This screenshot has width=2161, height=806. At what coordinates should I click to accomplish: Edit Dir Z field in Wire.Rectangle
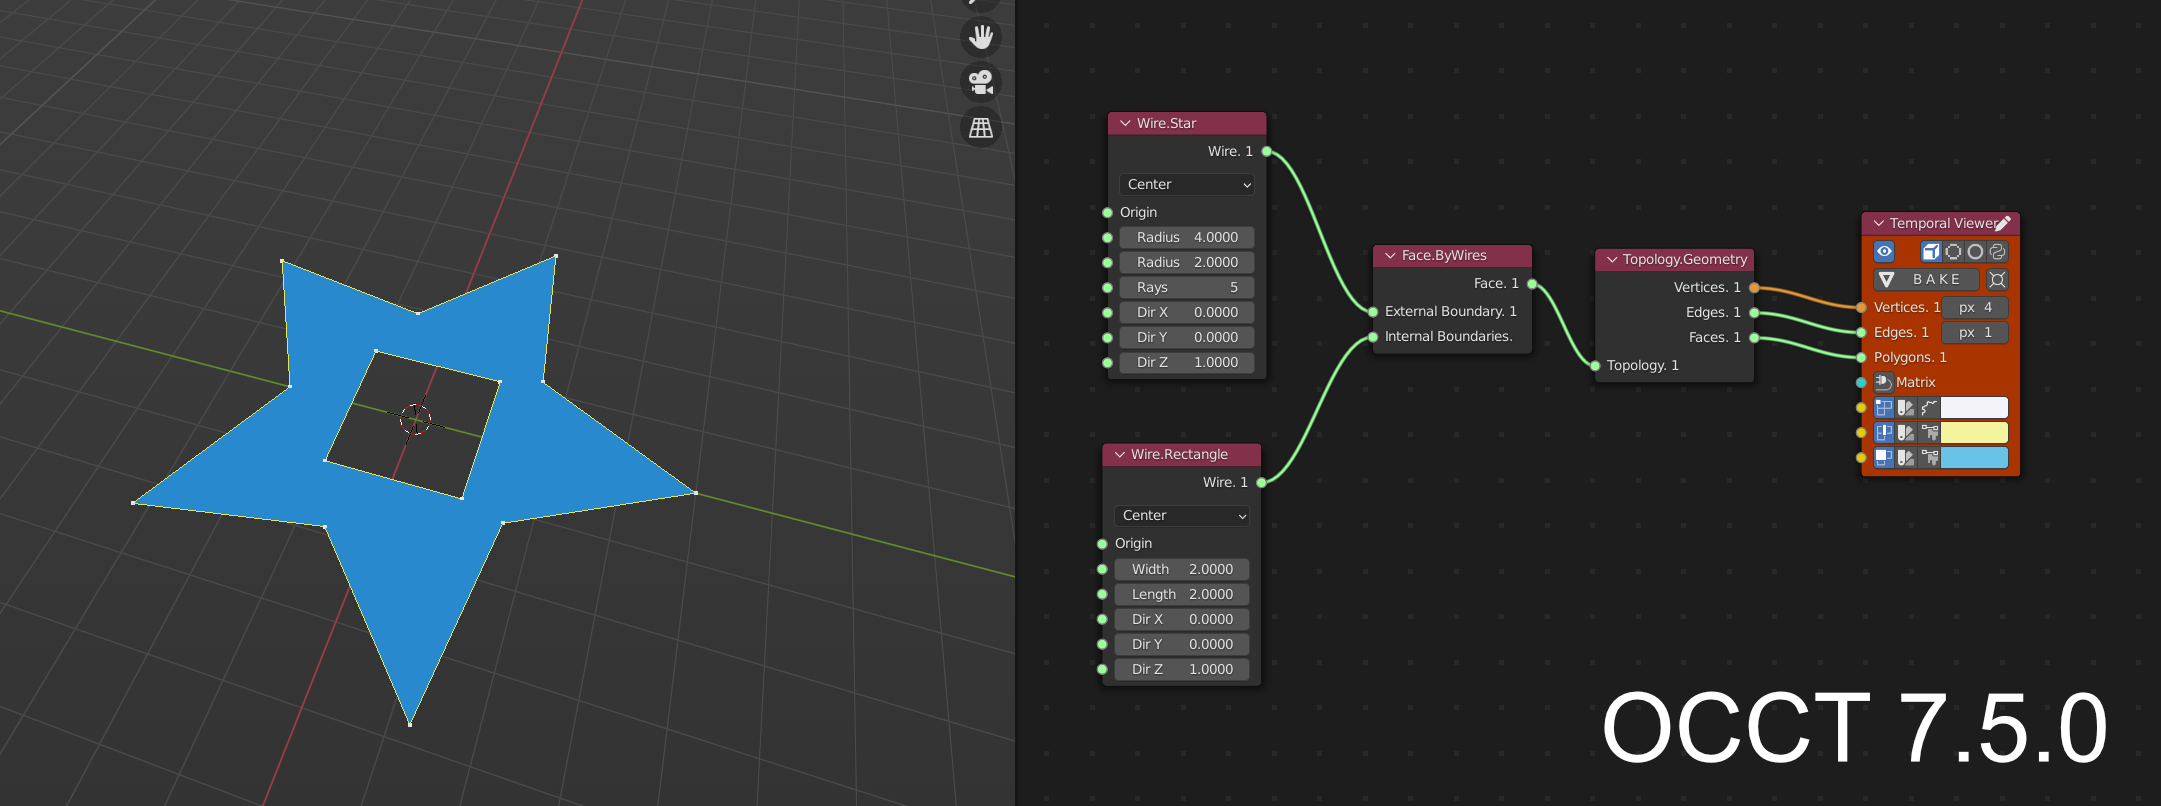tap(1182, 669)
